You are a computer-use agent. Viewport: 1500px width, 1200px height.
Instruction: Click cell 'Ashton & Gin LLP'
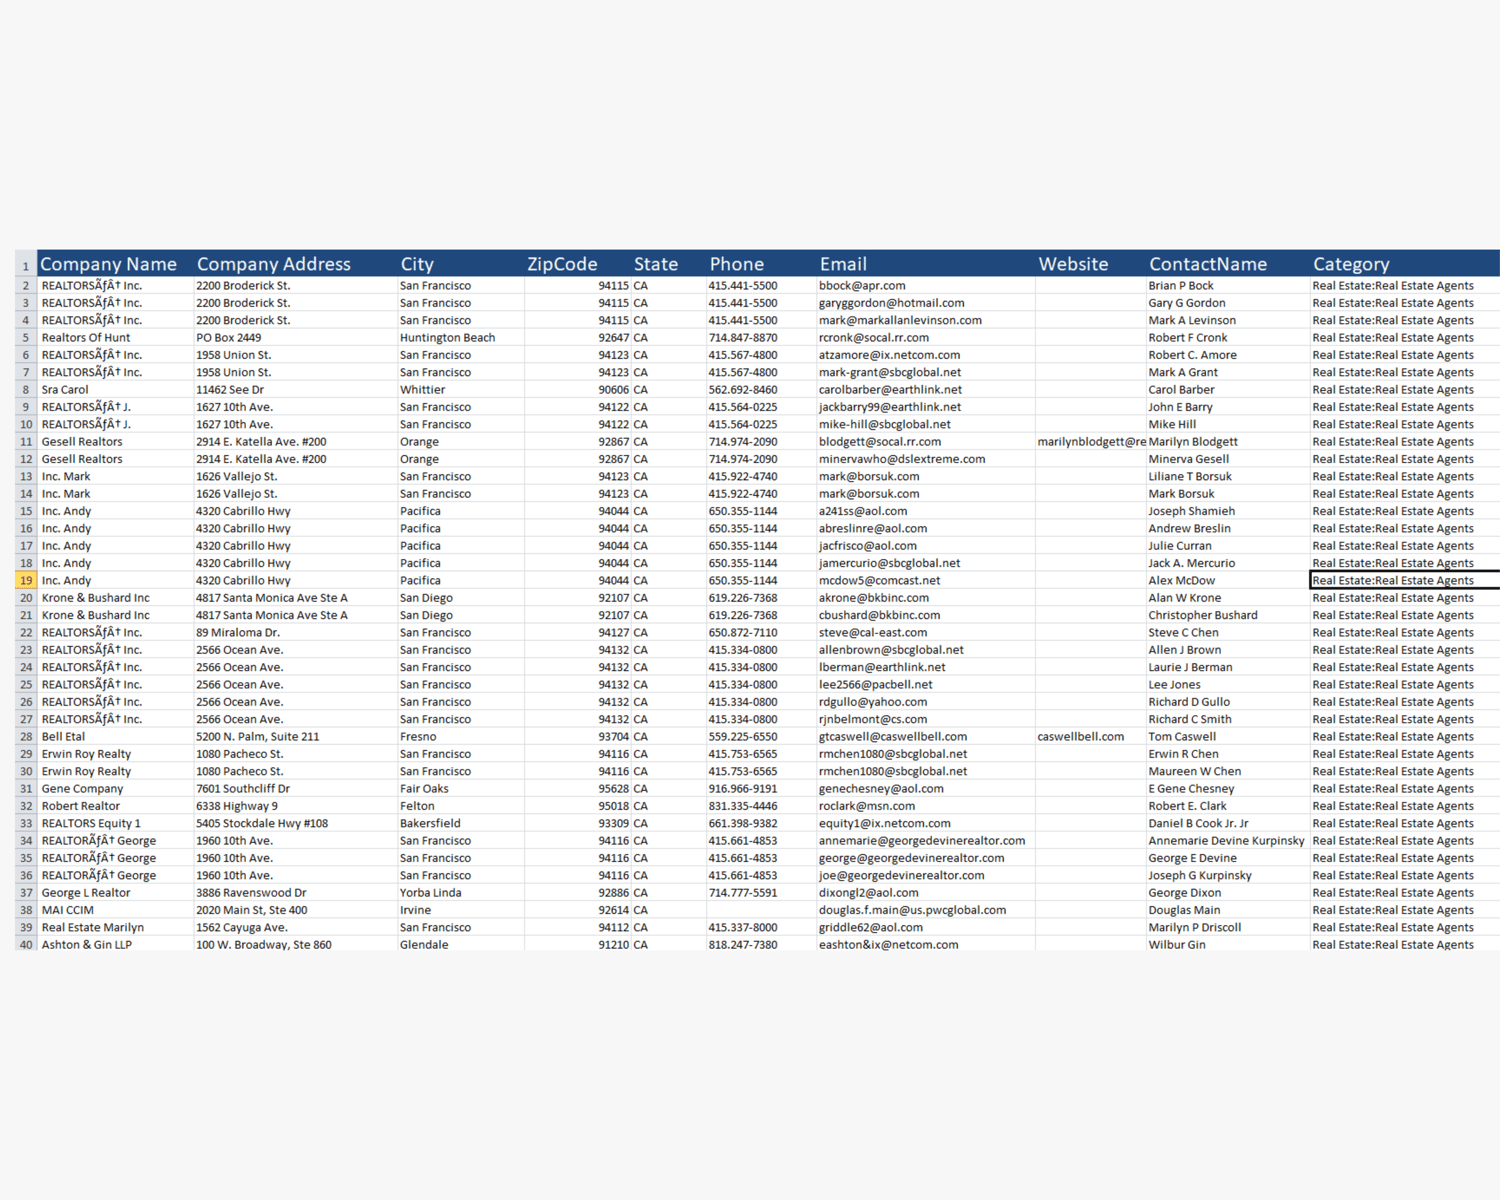115,944
